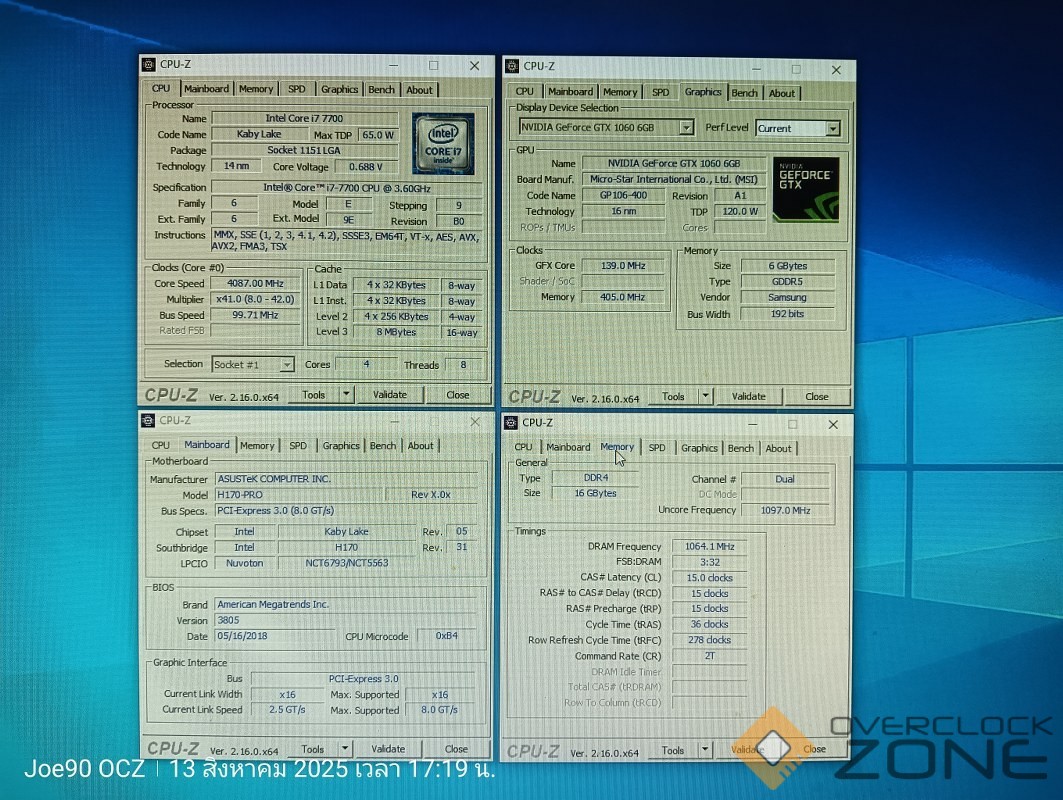The height and width of the screenshot is (800, 1063).
Task: Expand the Perf Level dropdown
Action: (x=831, y=129)
